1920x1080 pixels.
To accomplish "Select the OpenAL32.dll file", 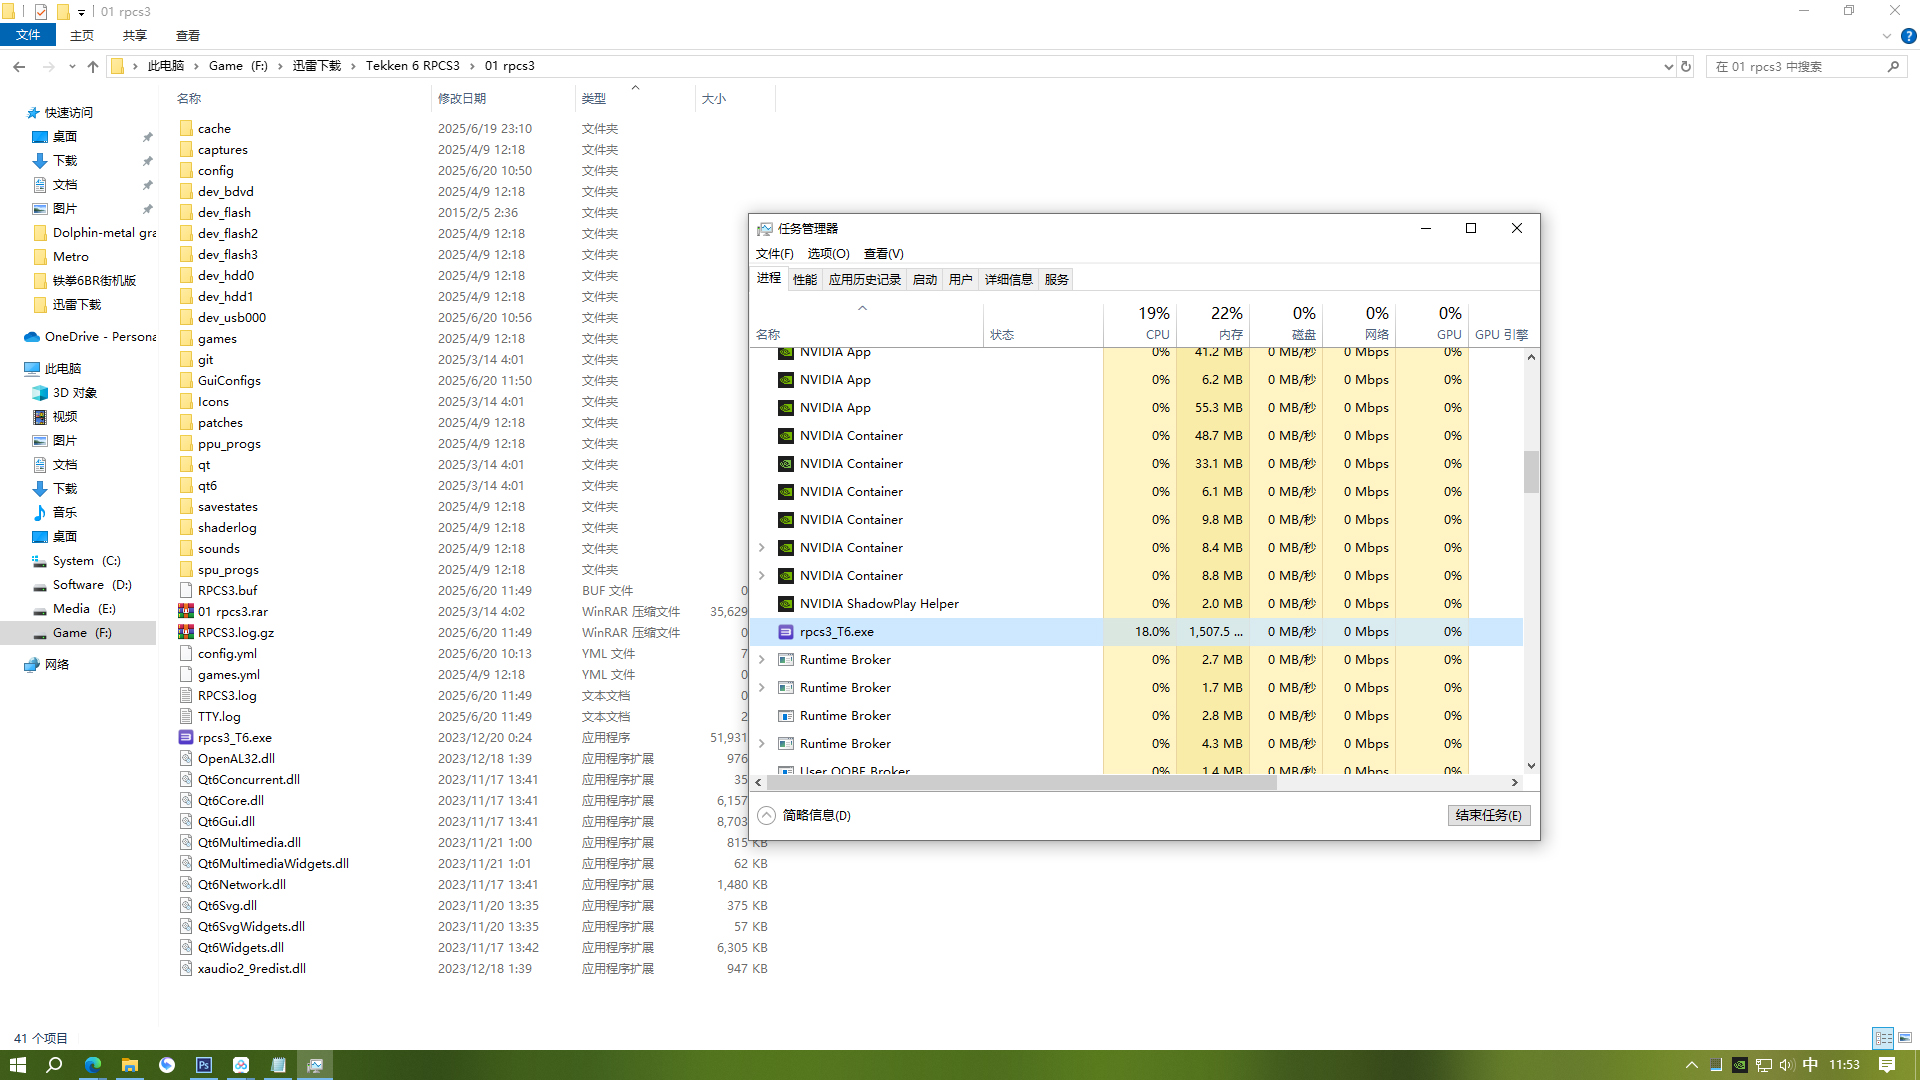I will 236,758.
